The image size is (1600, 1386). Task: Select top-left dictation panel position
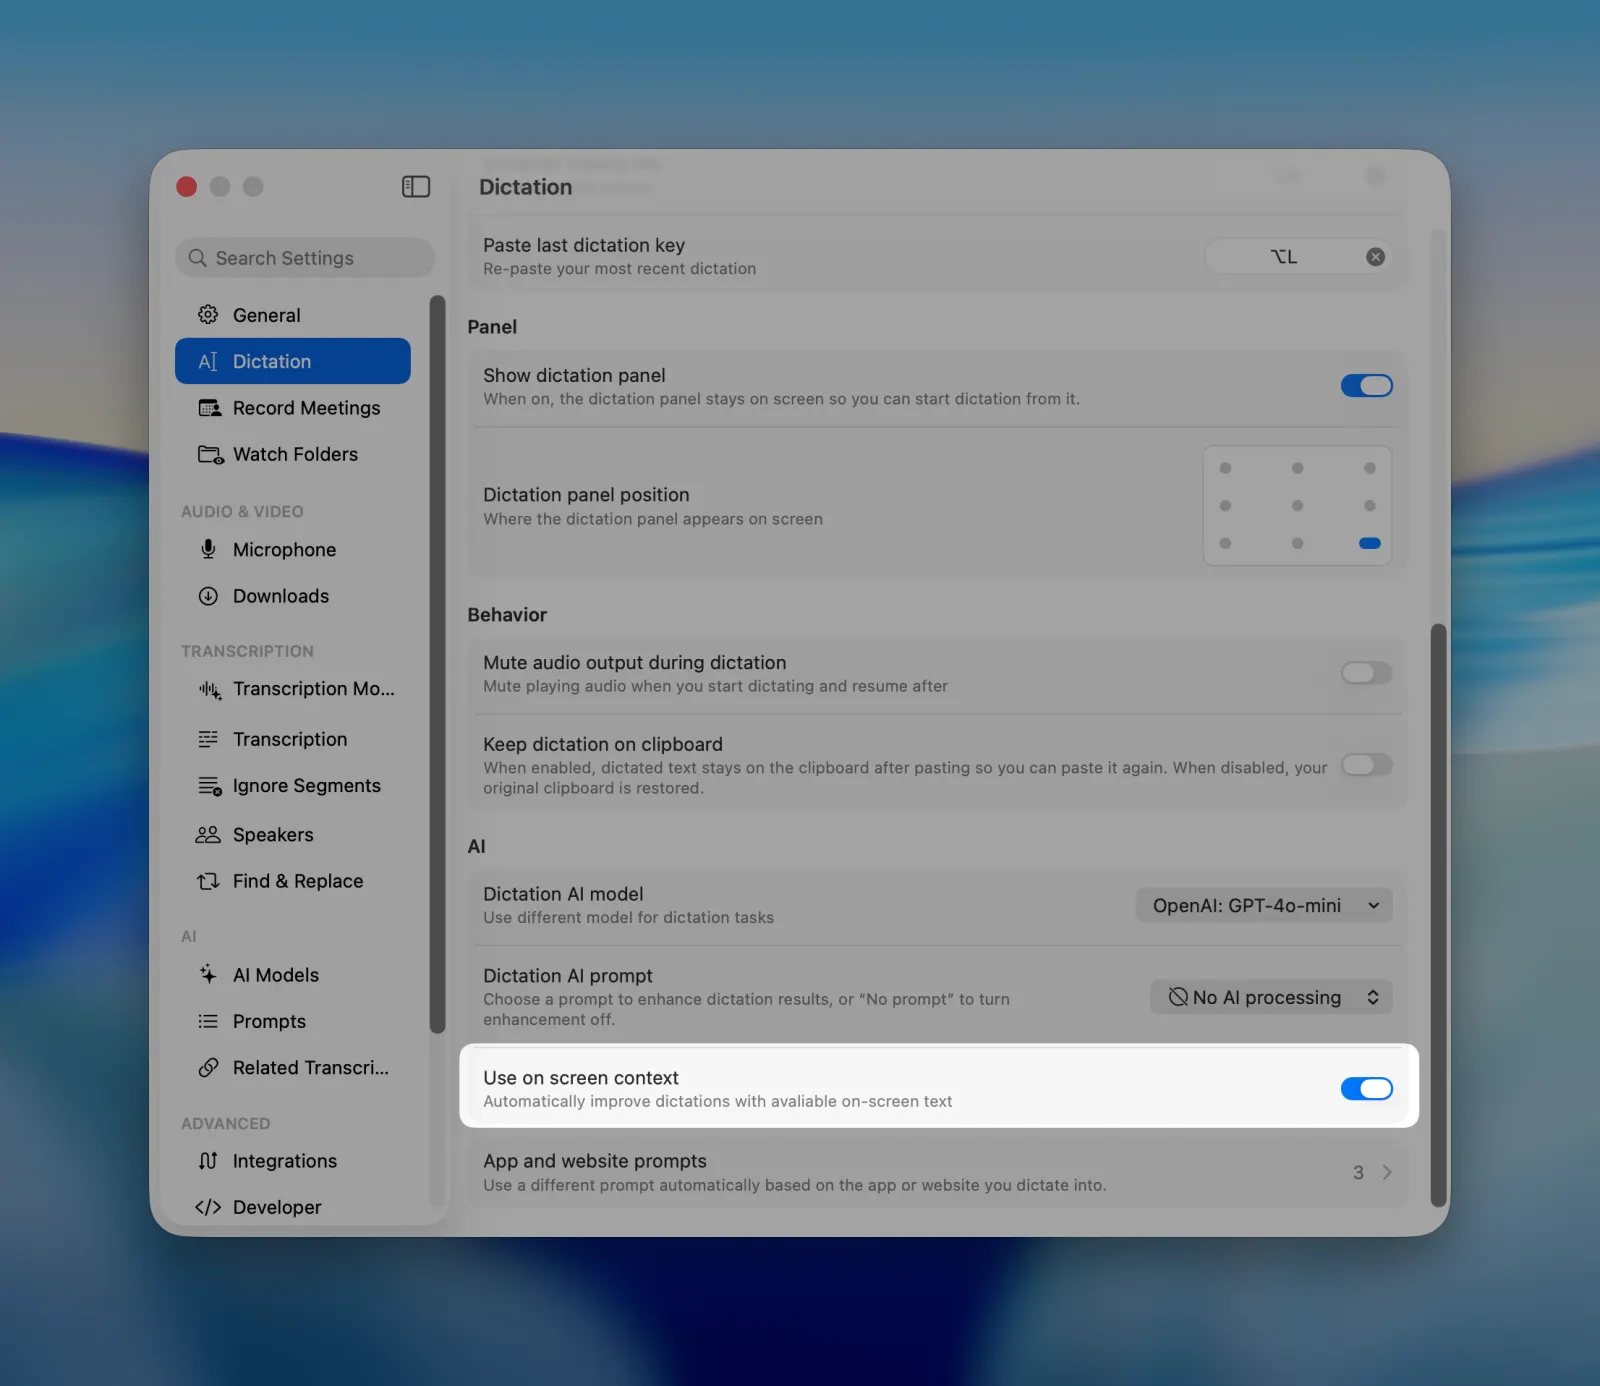coord(1225,468)
